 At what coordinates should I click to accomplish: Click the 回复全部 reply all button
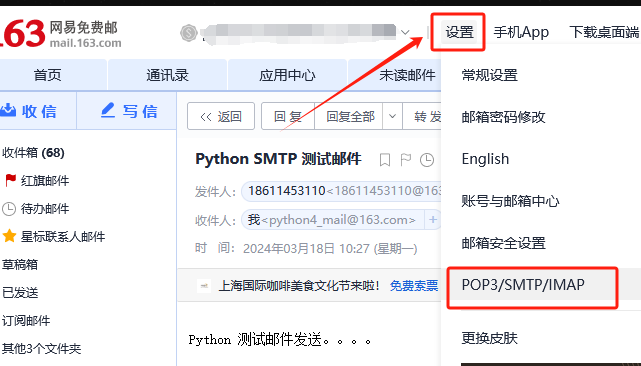pyautogui.click(x=350, y=117)
